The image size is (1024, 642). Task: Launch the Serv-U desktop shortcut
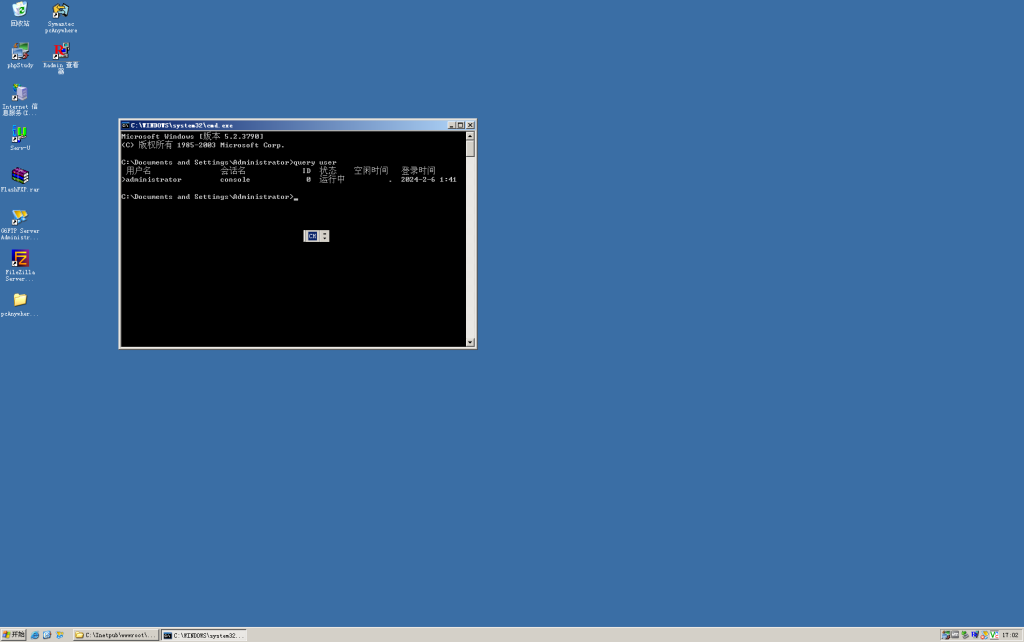[20, 134]
